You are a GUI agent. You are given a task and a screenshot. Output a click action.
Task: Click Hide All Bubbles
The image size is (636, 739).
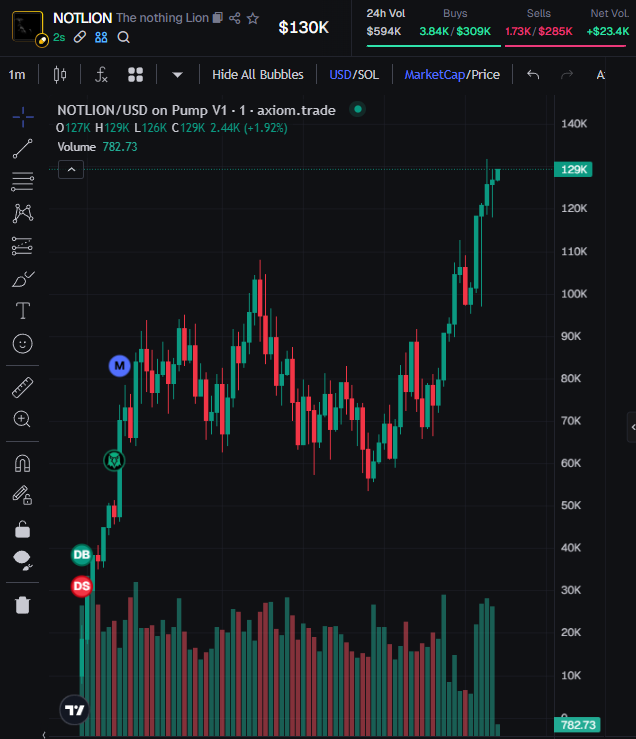pos(258,74)
